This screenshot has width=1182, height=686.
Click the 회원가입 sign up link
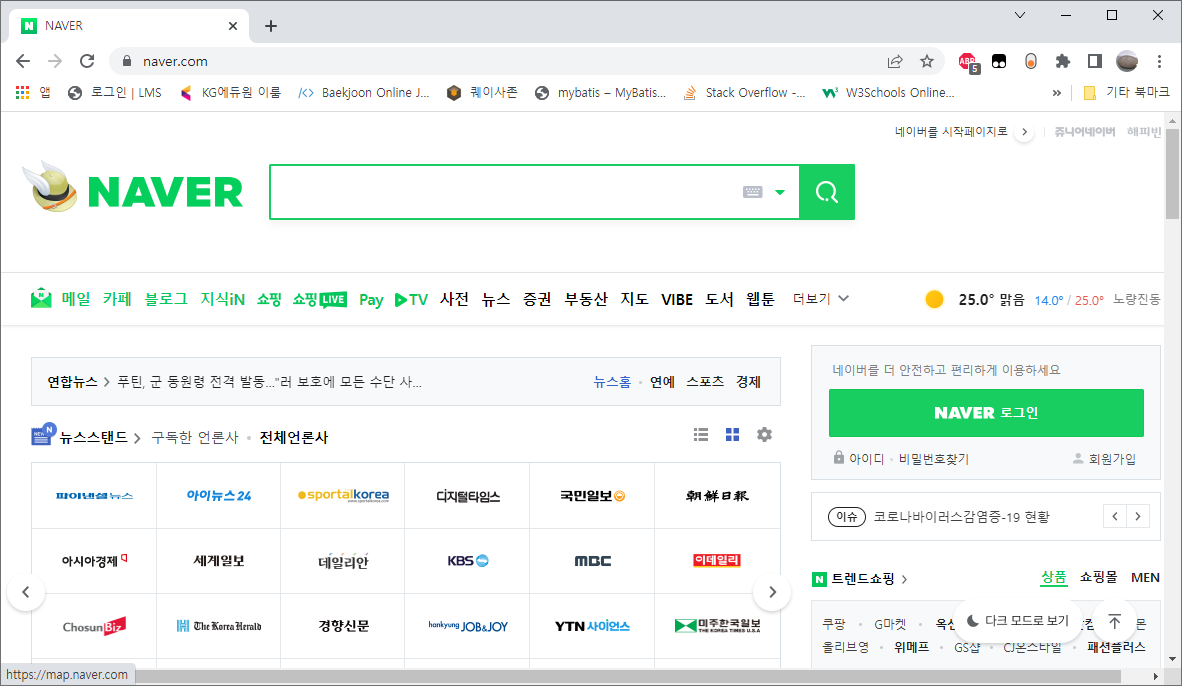(x=1104, y=458)
